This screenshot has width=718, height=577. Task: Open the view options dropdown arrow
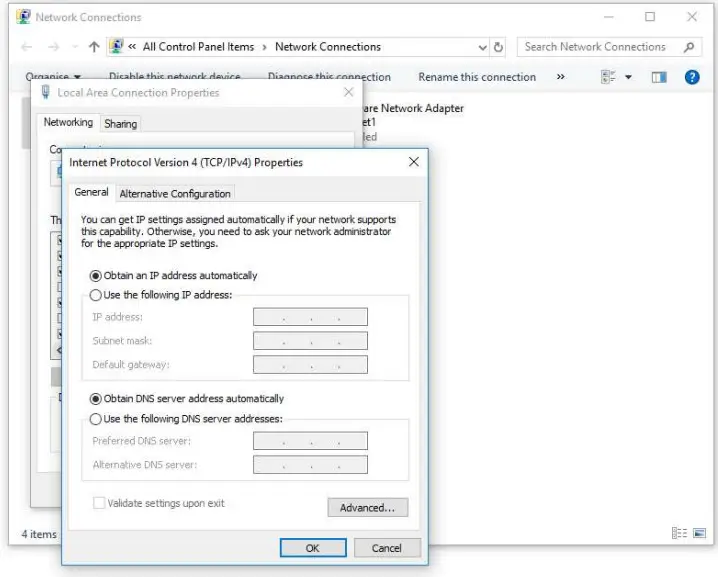click(x=628, y=77)
